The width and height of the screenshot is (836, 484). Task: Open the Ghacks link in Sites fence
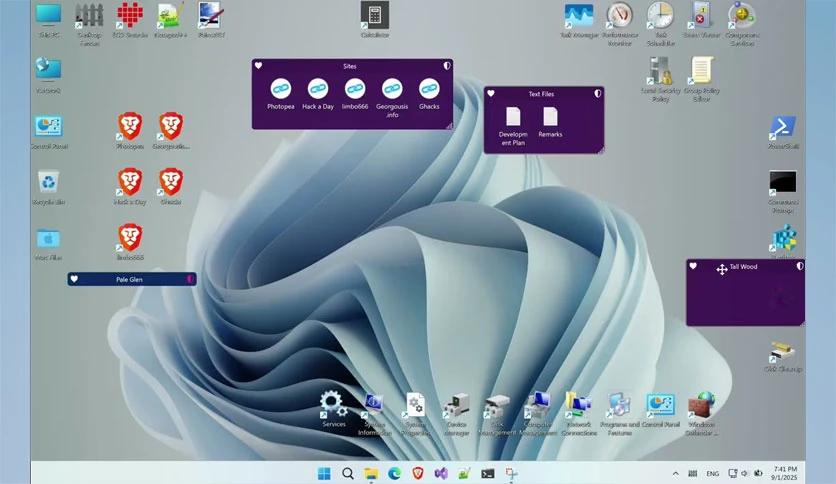[429, 94]
